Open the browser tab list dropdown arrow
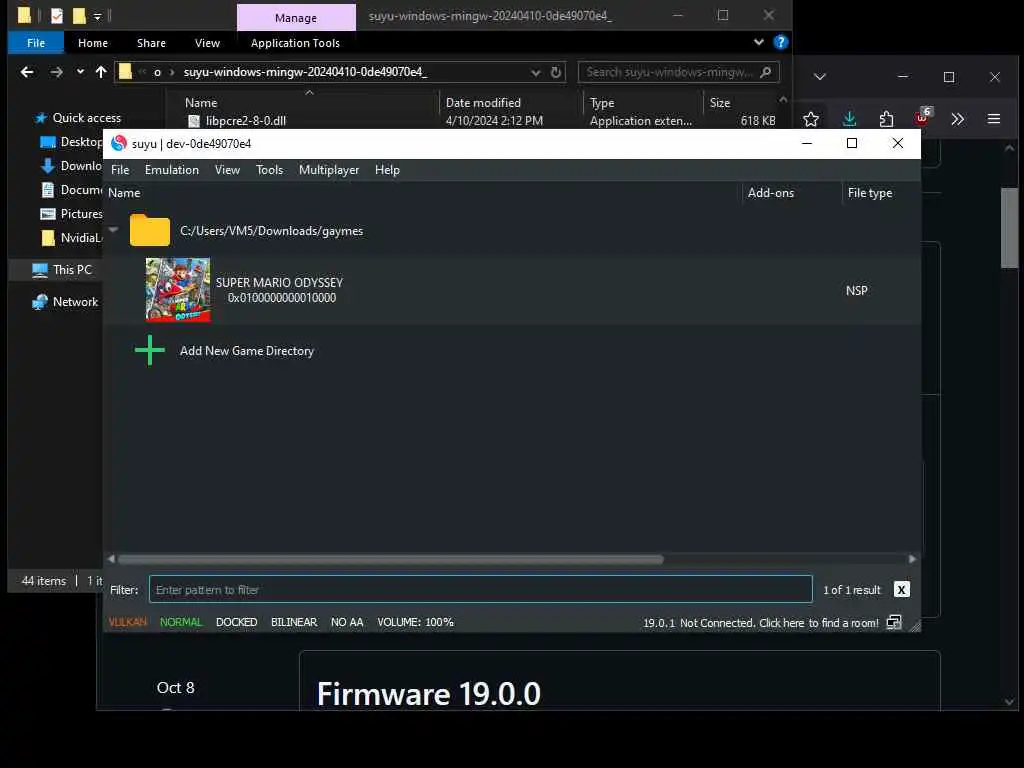The image size is (1024, 768). click(820, 77)
